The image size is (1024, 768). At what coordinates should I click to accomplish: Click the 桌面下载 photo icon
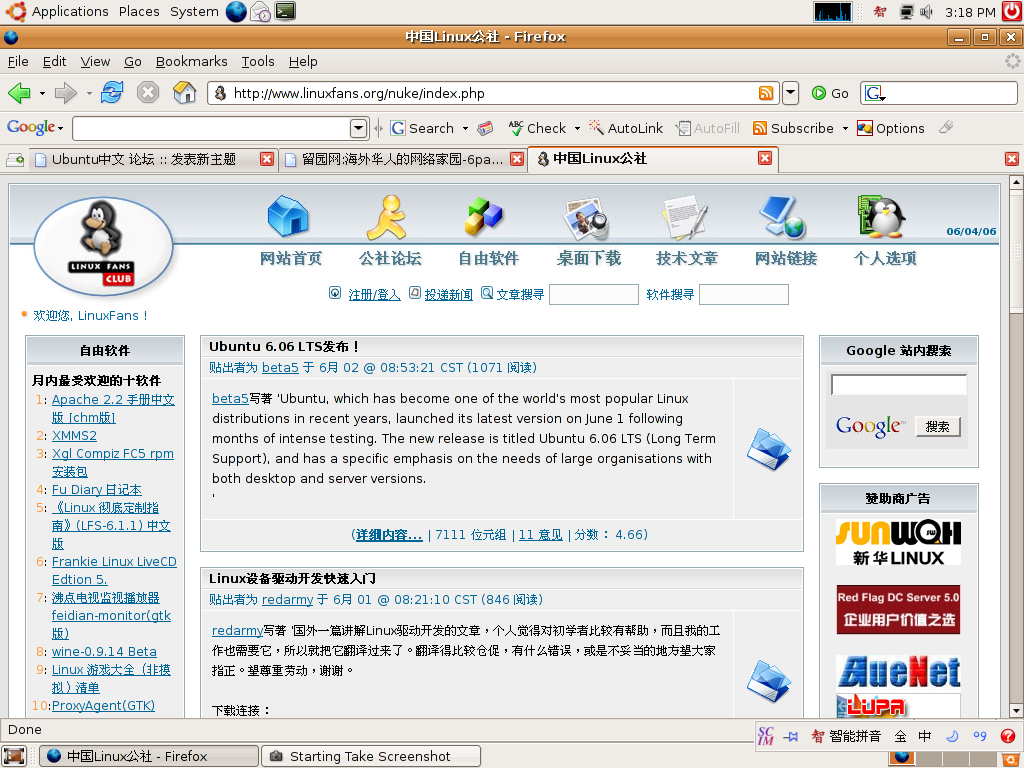586,219
